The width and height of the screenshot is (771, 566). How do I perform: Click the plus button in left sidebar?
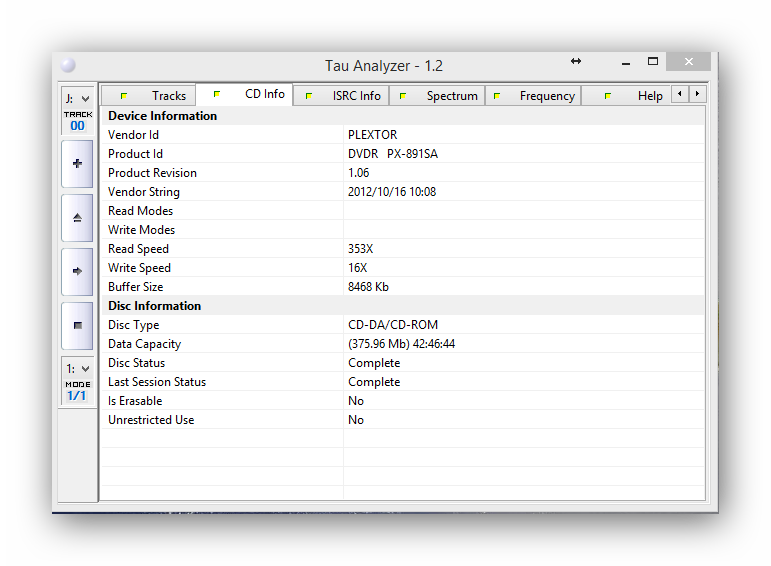(77, 163)
